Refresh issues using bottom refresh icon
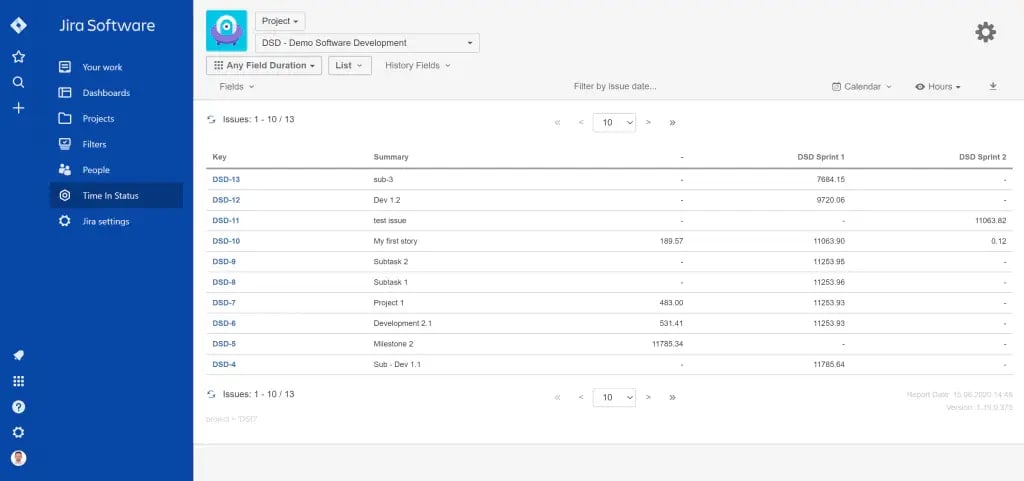1024x481 pixels. point(211,394)
